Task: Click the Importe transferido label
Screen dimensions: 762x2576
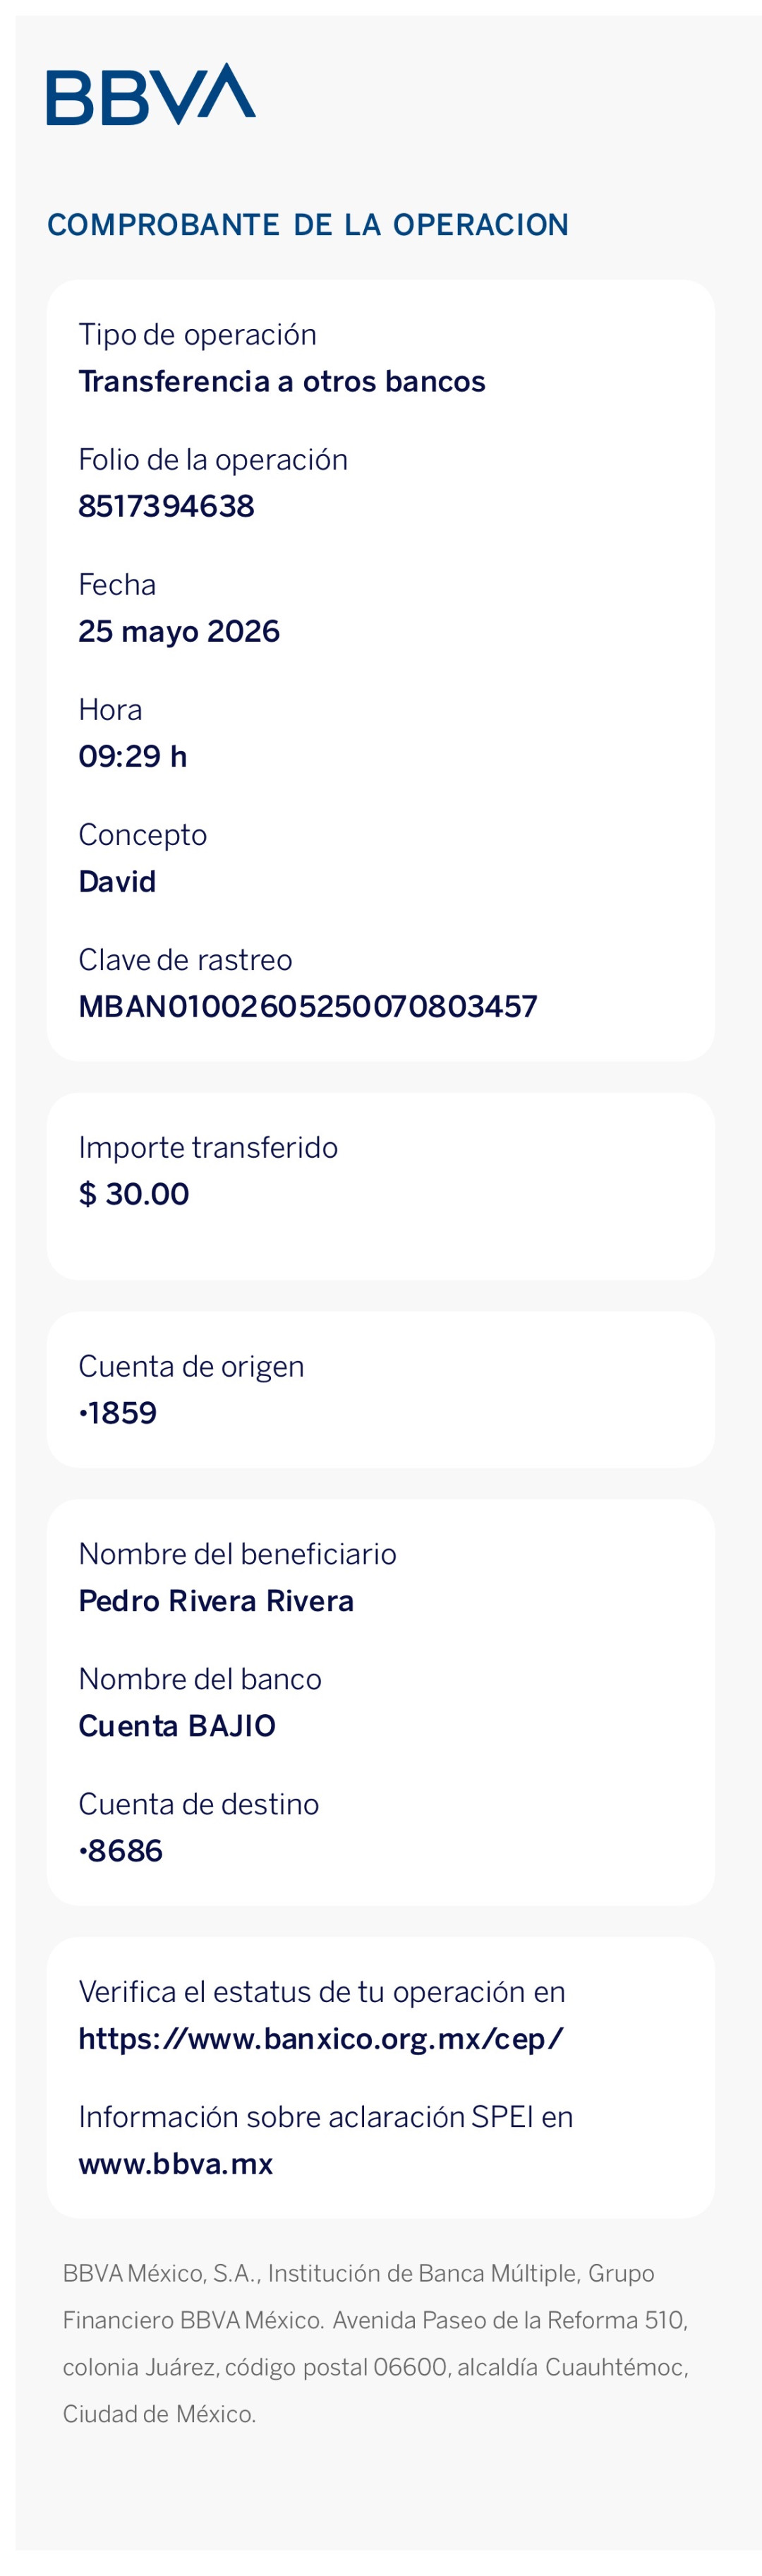Action: [x=208, y=1147]
